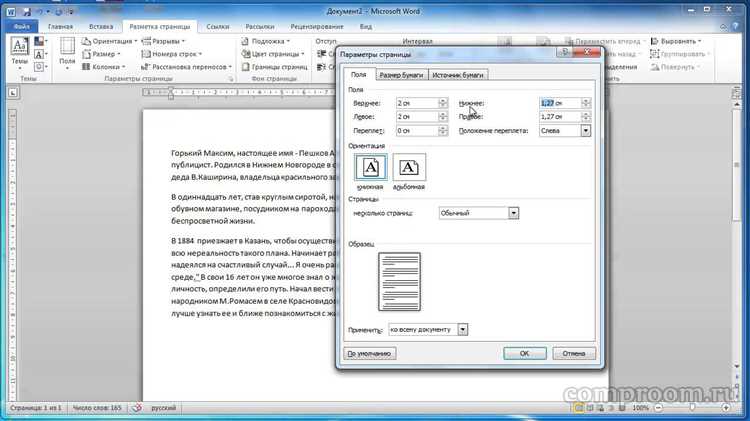
Task: Open Параметры страницы dialog launcher
Action: click(231, 78)
